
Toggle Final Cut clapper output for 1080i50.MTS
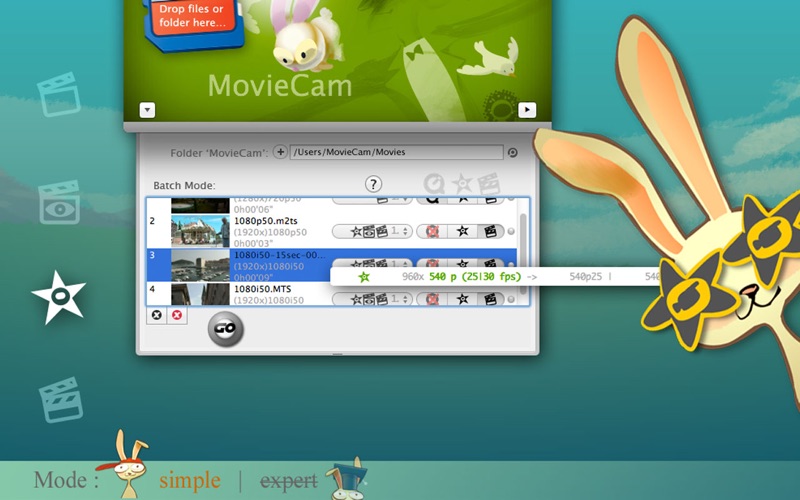coord(490,299)
